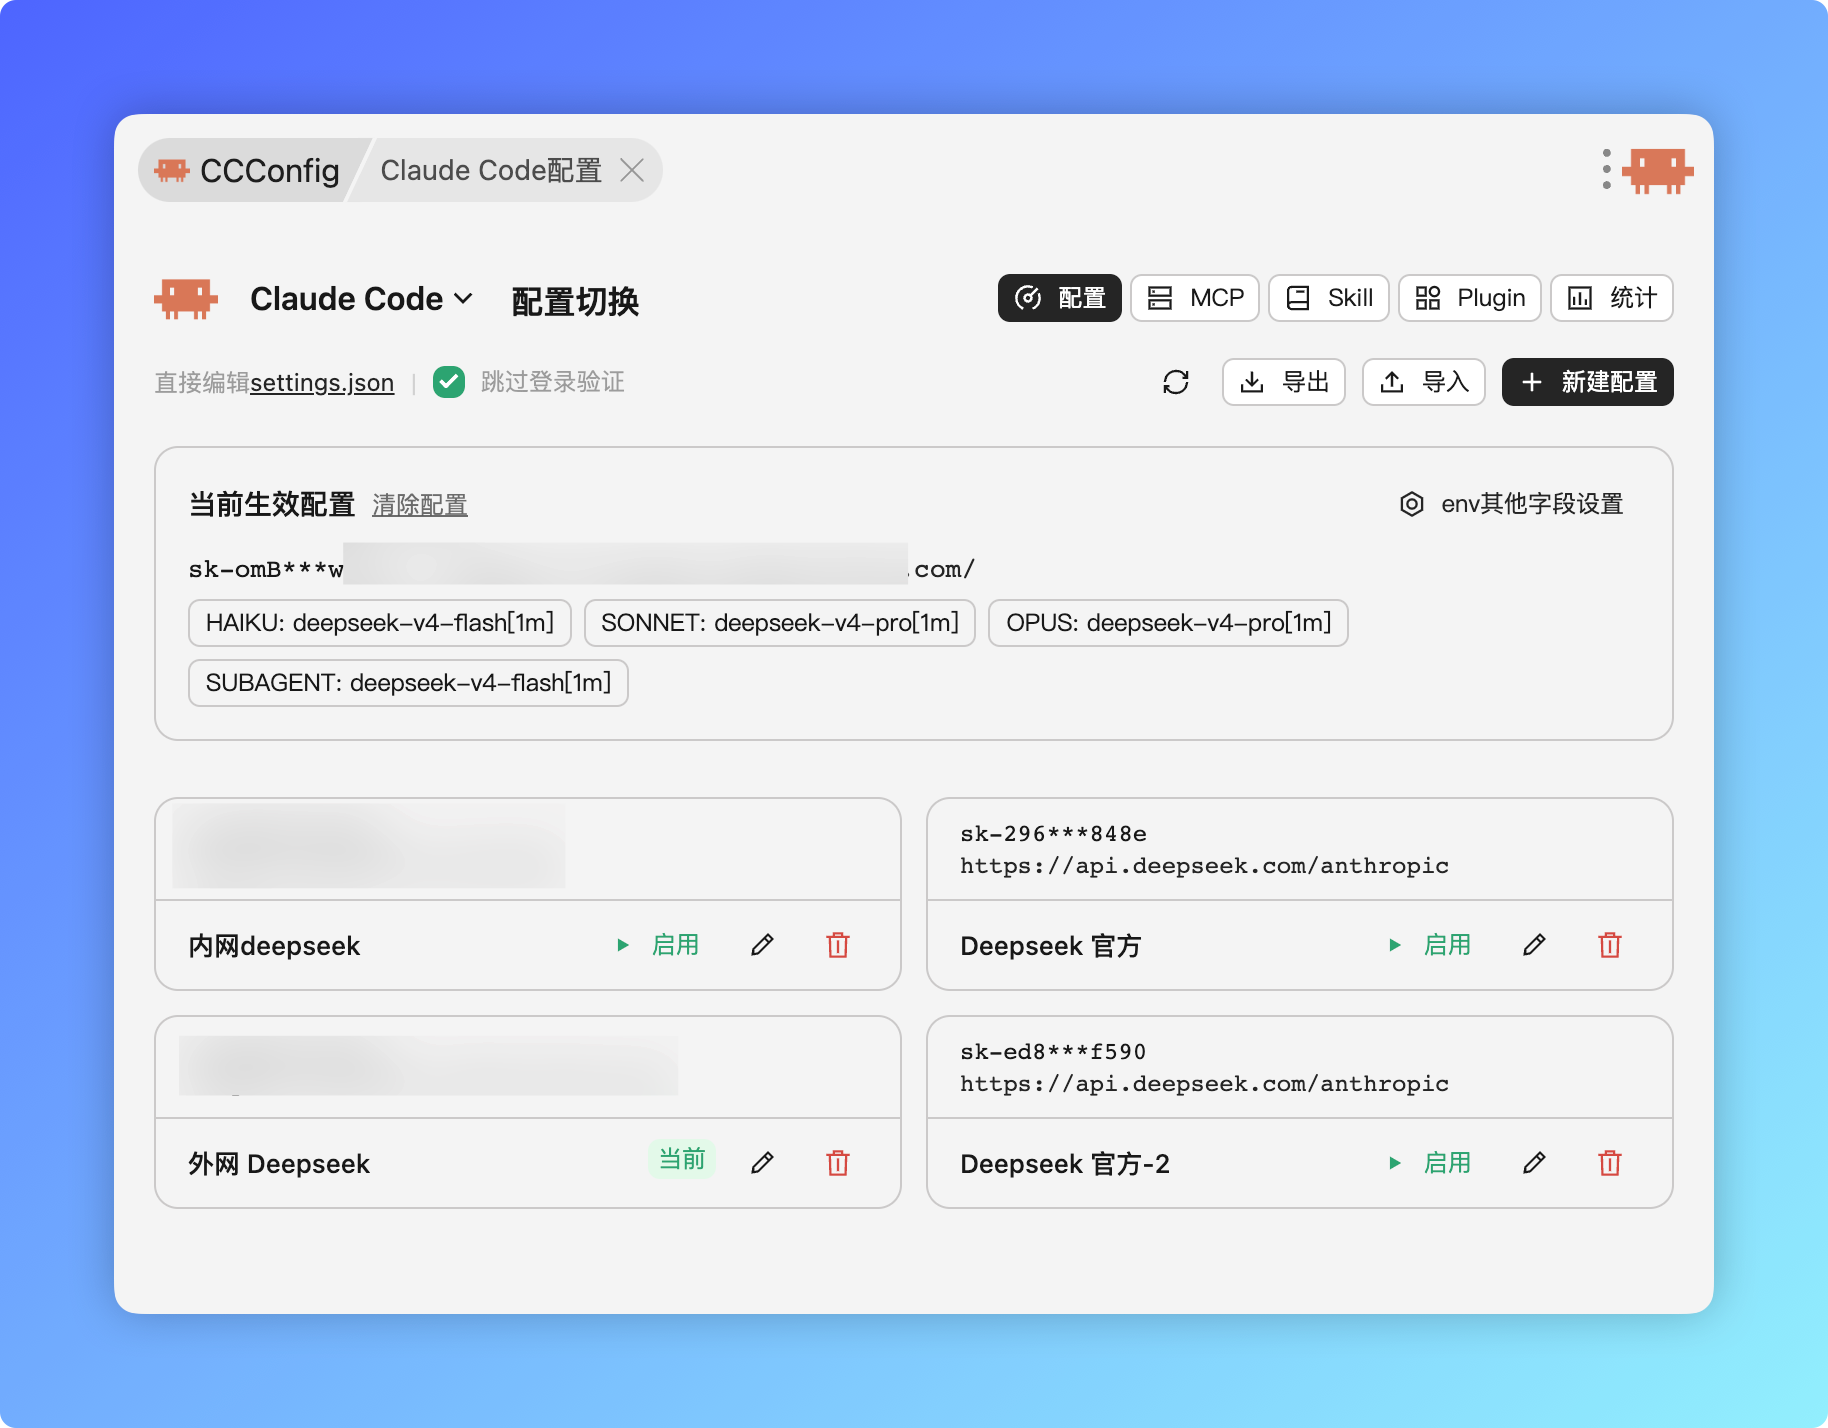Enable the 内网deepseek config
1828x1428 pixels.
(658, 945)
